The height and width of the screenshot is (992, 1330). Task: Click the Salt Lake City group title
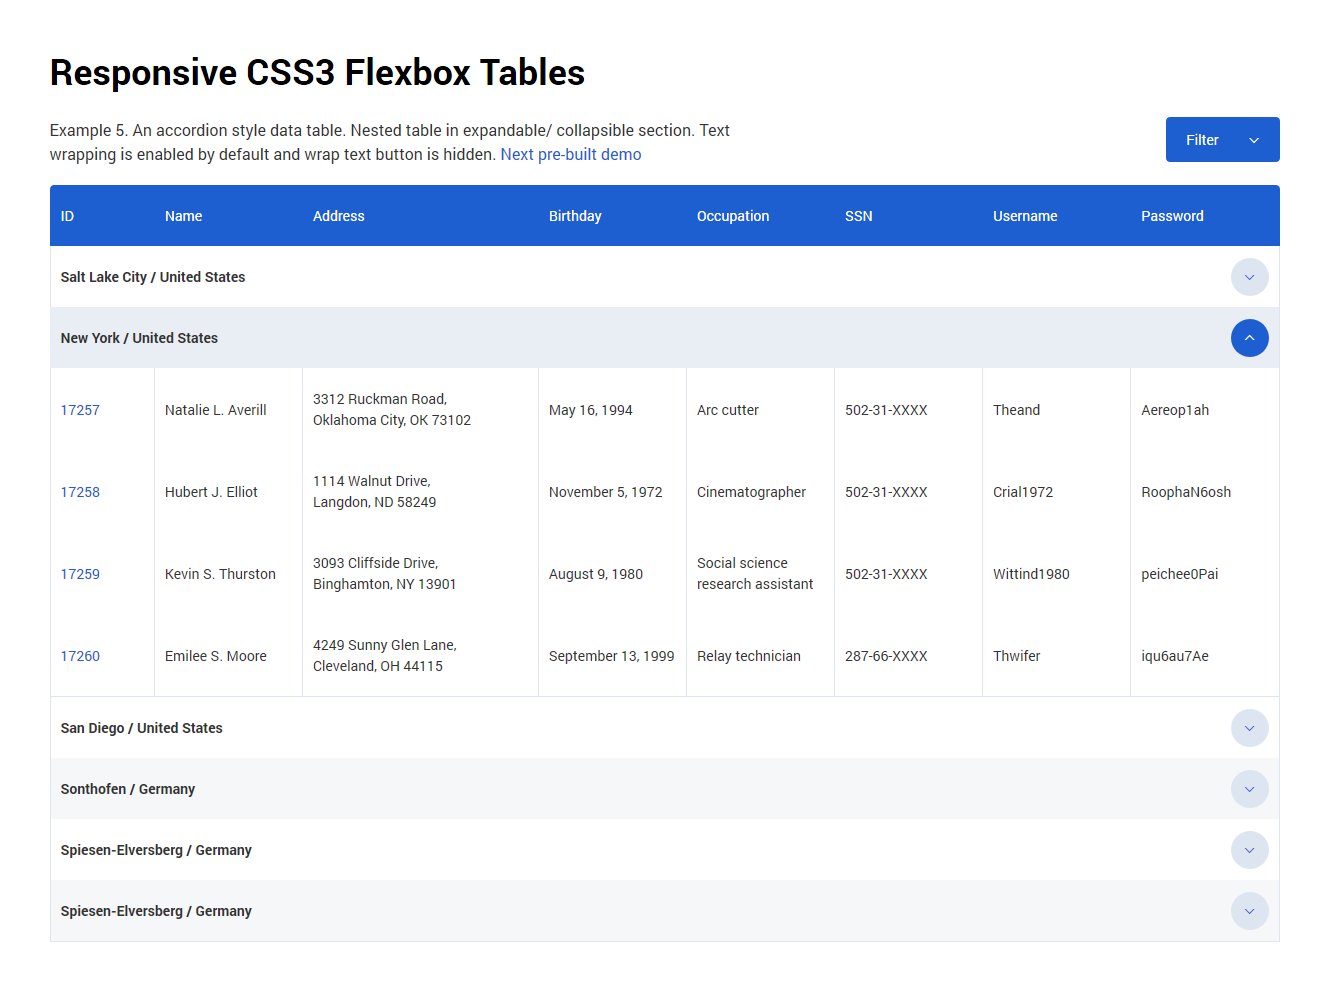click(x=152, y=277)
